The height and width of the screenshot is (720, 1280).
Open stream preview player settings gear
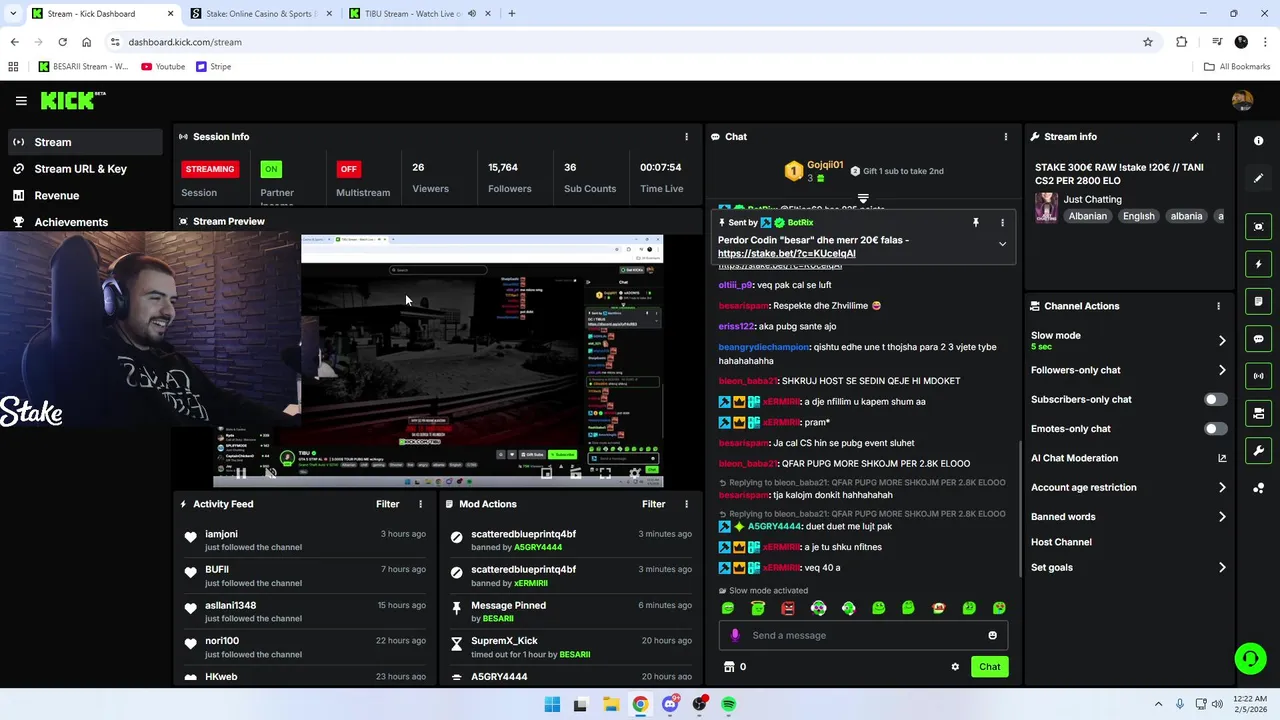point(634,473)
